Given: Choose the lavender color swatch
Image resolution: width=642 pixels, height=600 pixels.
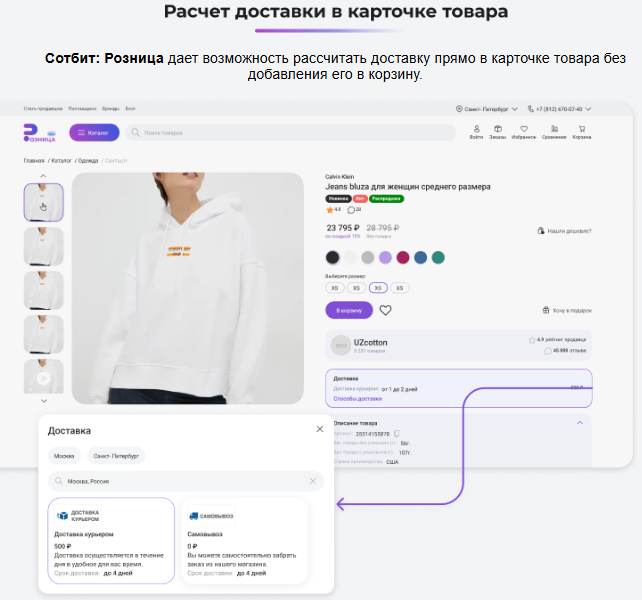Looking at the screenshot, I should [x=385, y=257].
